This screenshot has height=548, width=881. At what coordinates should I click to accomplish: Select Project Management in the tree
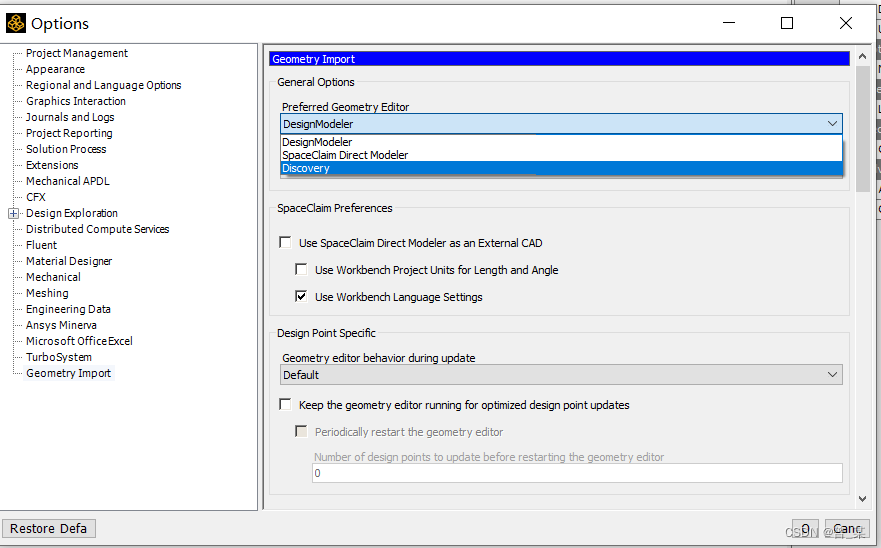tap(77, 53)
